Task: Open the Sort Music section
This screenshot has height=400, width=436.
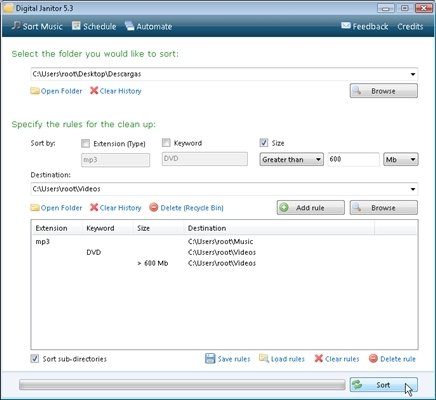Action: tap(37, 26)
